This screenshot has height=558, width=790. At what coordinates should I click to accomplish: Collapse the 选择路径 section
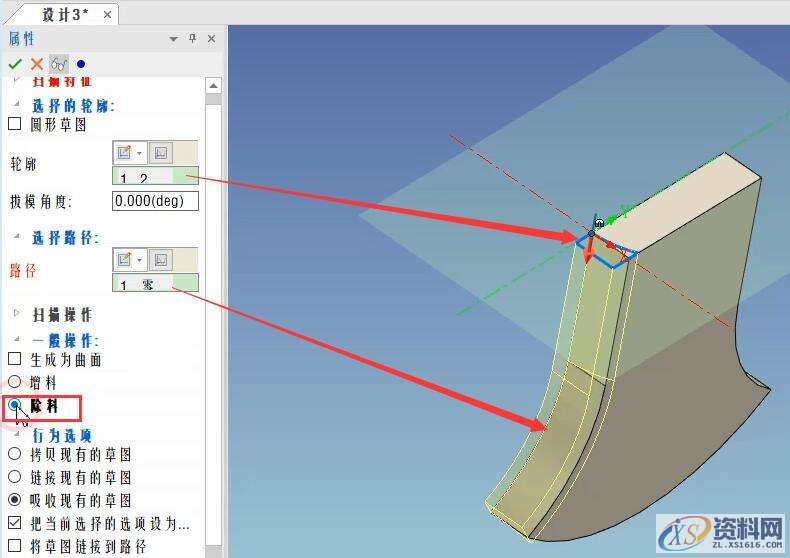tap(16, 237)
